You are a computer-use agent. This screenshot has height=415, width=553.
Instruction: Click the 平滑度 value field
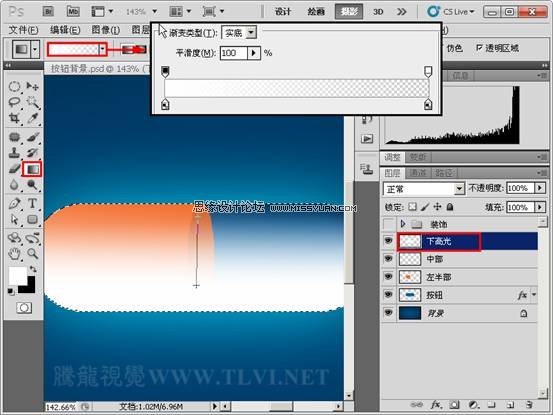(233, 53)
